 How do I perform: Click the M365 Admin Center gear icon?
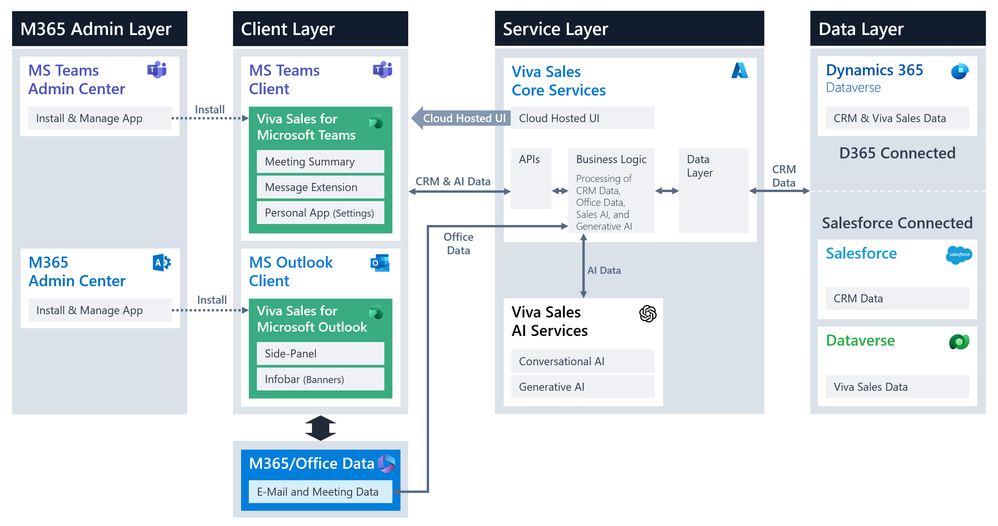tap(162, 262)
